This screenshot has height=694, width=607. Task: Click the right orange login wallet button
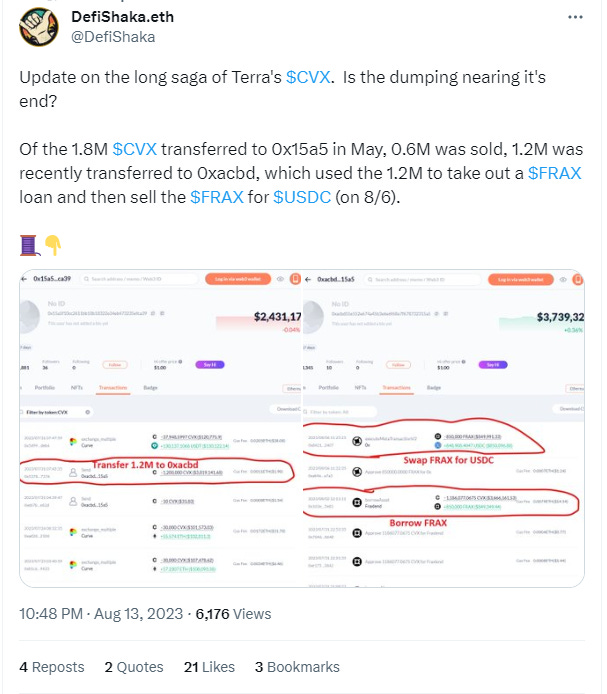[x=521, y=279]
